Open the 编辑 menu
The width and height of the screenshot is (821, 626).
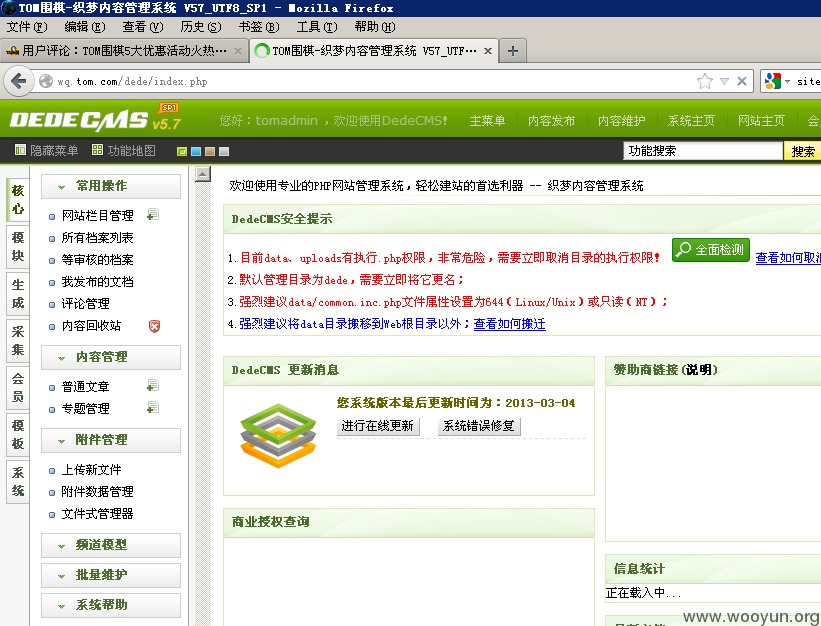[x=85, y=27]
